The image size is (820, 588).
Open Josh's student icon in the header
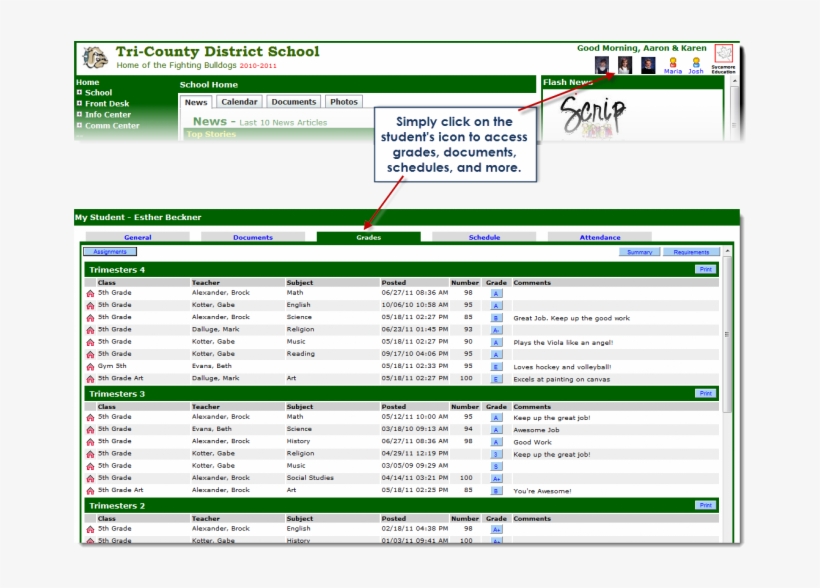pos(696,62)
